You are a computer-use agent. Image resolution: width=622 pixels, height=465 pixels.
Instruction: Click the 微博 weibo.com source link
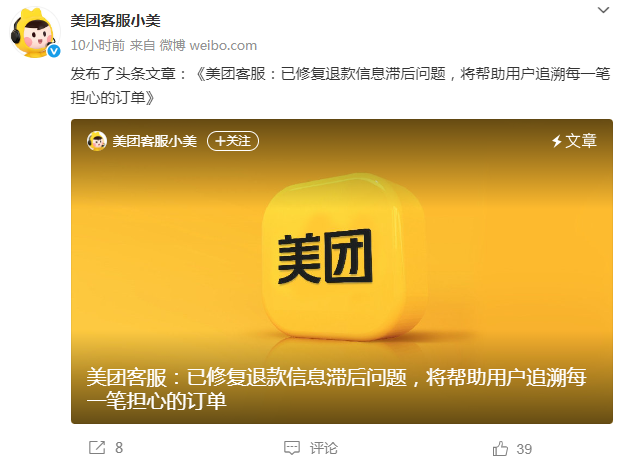pyautogui.click(x=208, y=45)
